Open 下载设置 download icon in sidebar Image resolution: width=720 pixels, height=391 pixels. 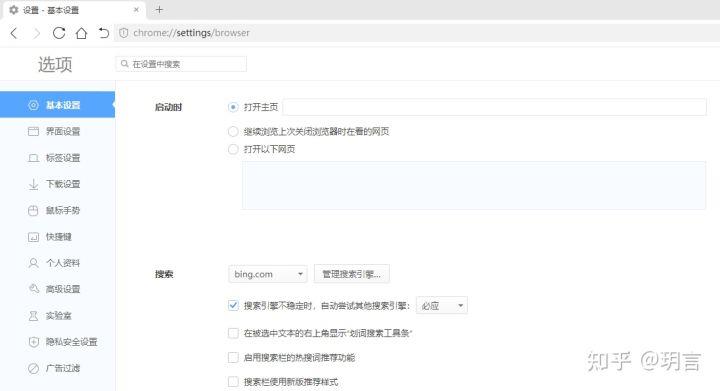(x=34, y=184)
